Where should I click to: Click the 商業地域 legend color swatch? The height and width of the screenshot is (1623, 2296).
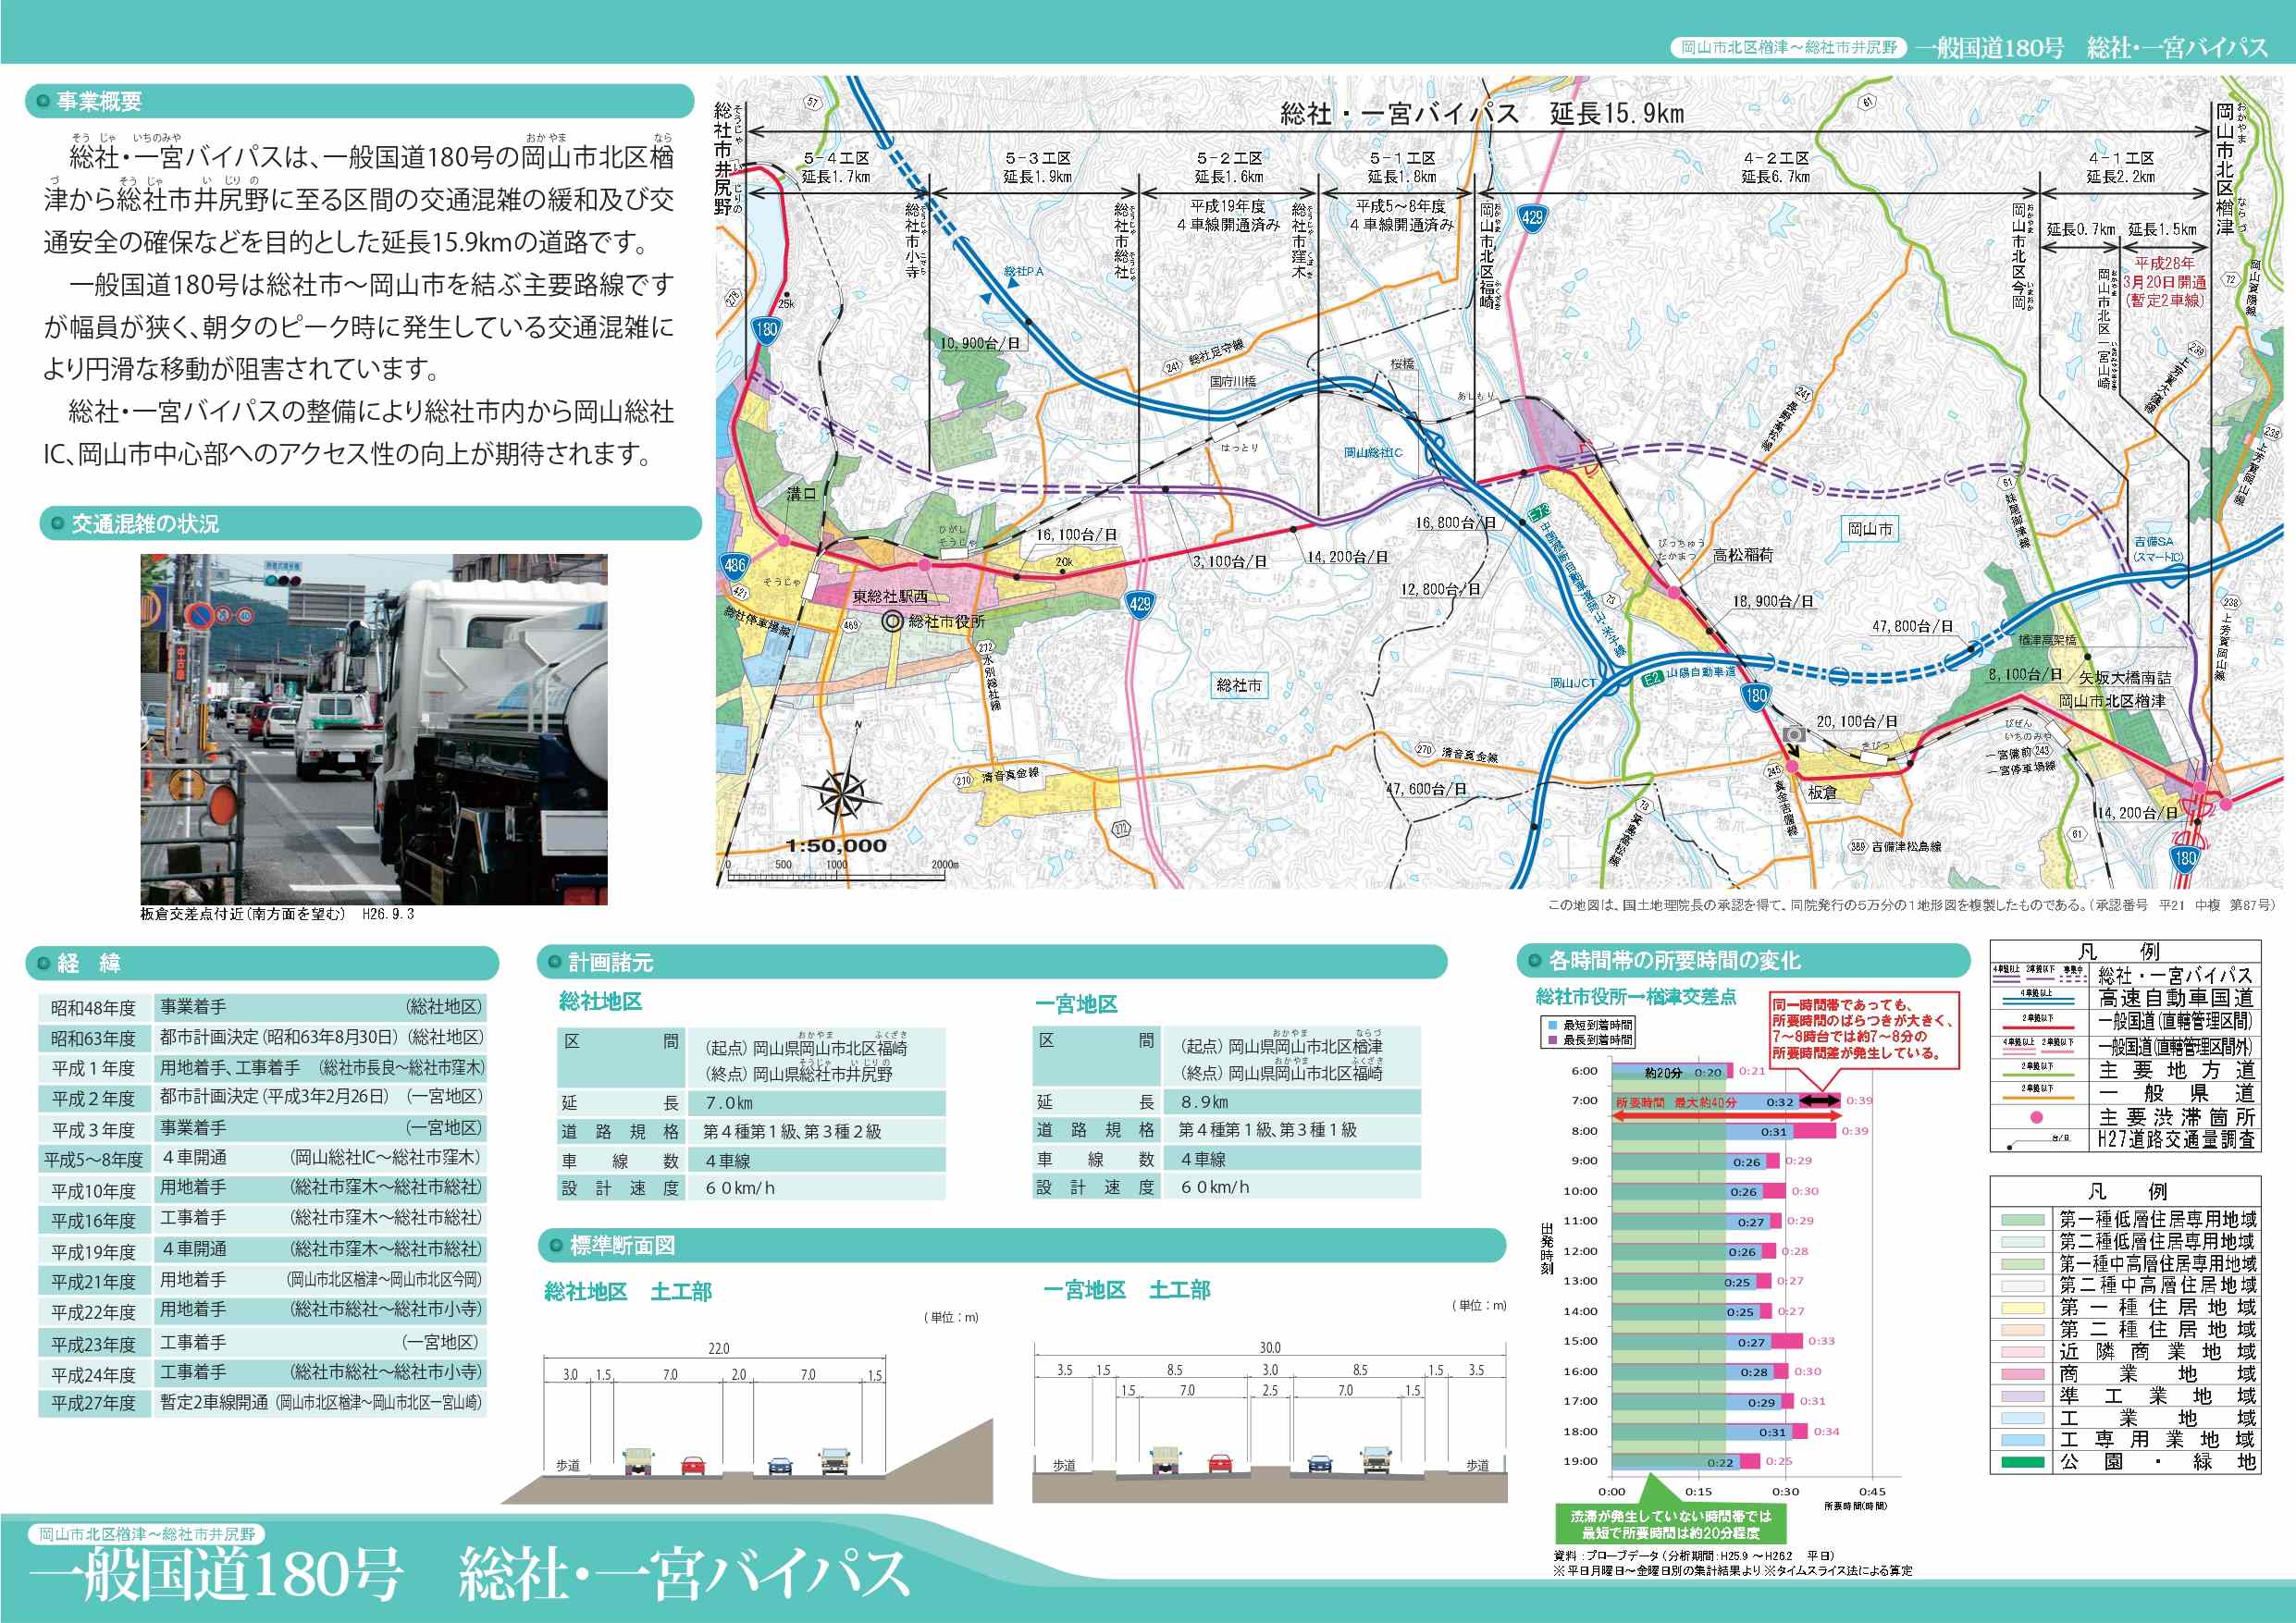pyautogui.click(x=2023, y=1374)
